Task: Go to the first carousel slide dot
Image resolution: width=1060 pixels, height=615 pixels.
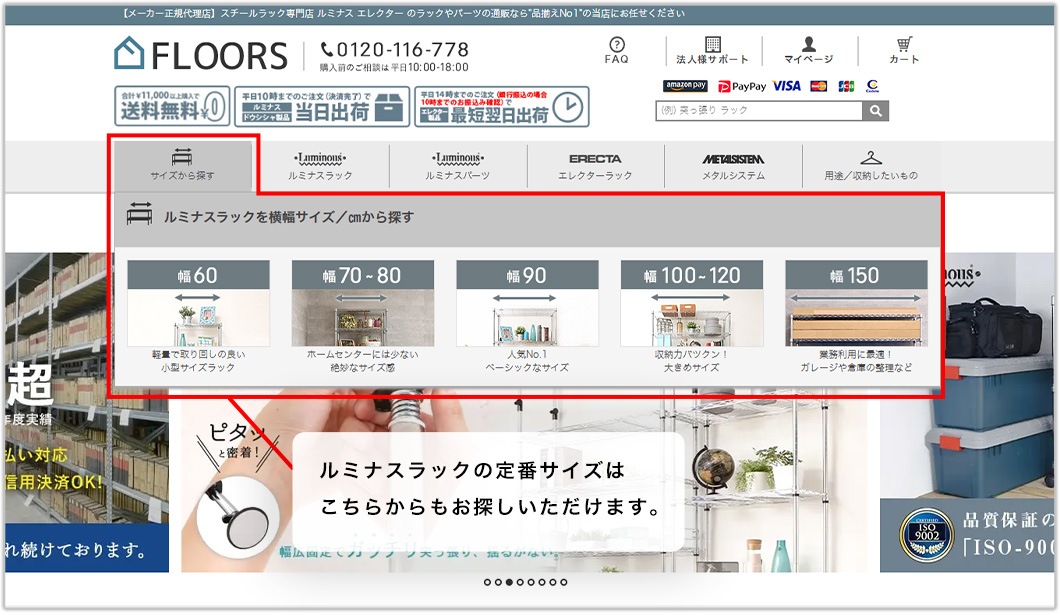Action: pyautogui.click(x=487, y=582)
